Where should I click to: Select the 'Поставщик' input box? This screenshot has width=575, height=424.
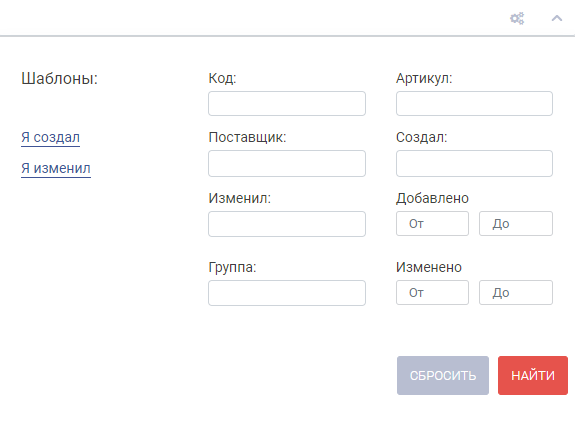(287, 163)
